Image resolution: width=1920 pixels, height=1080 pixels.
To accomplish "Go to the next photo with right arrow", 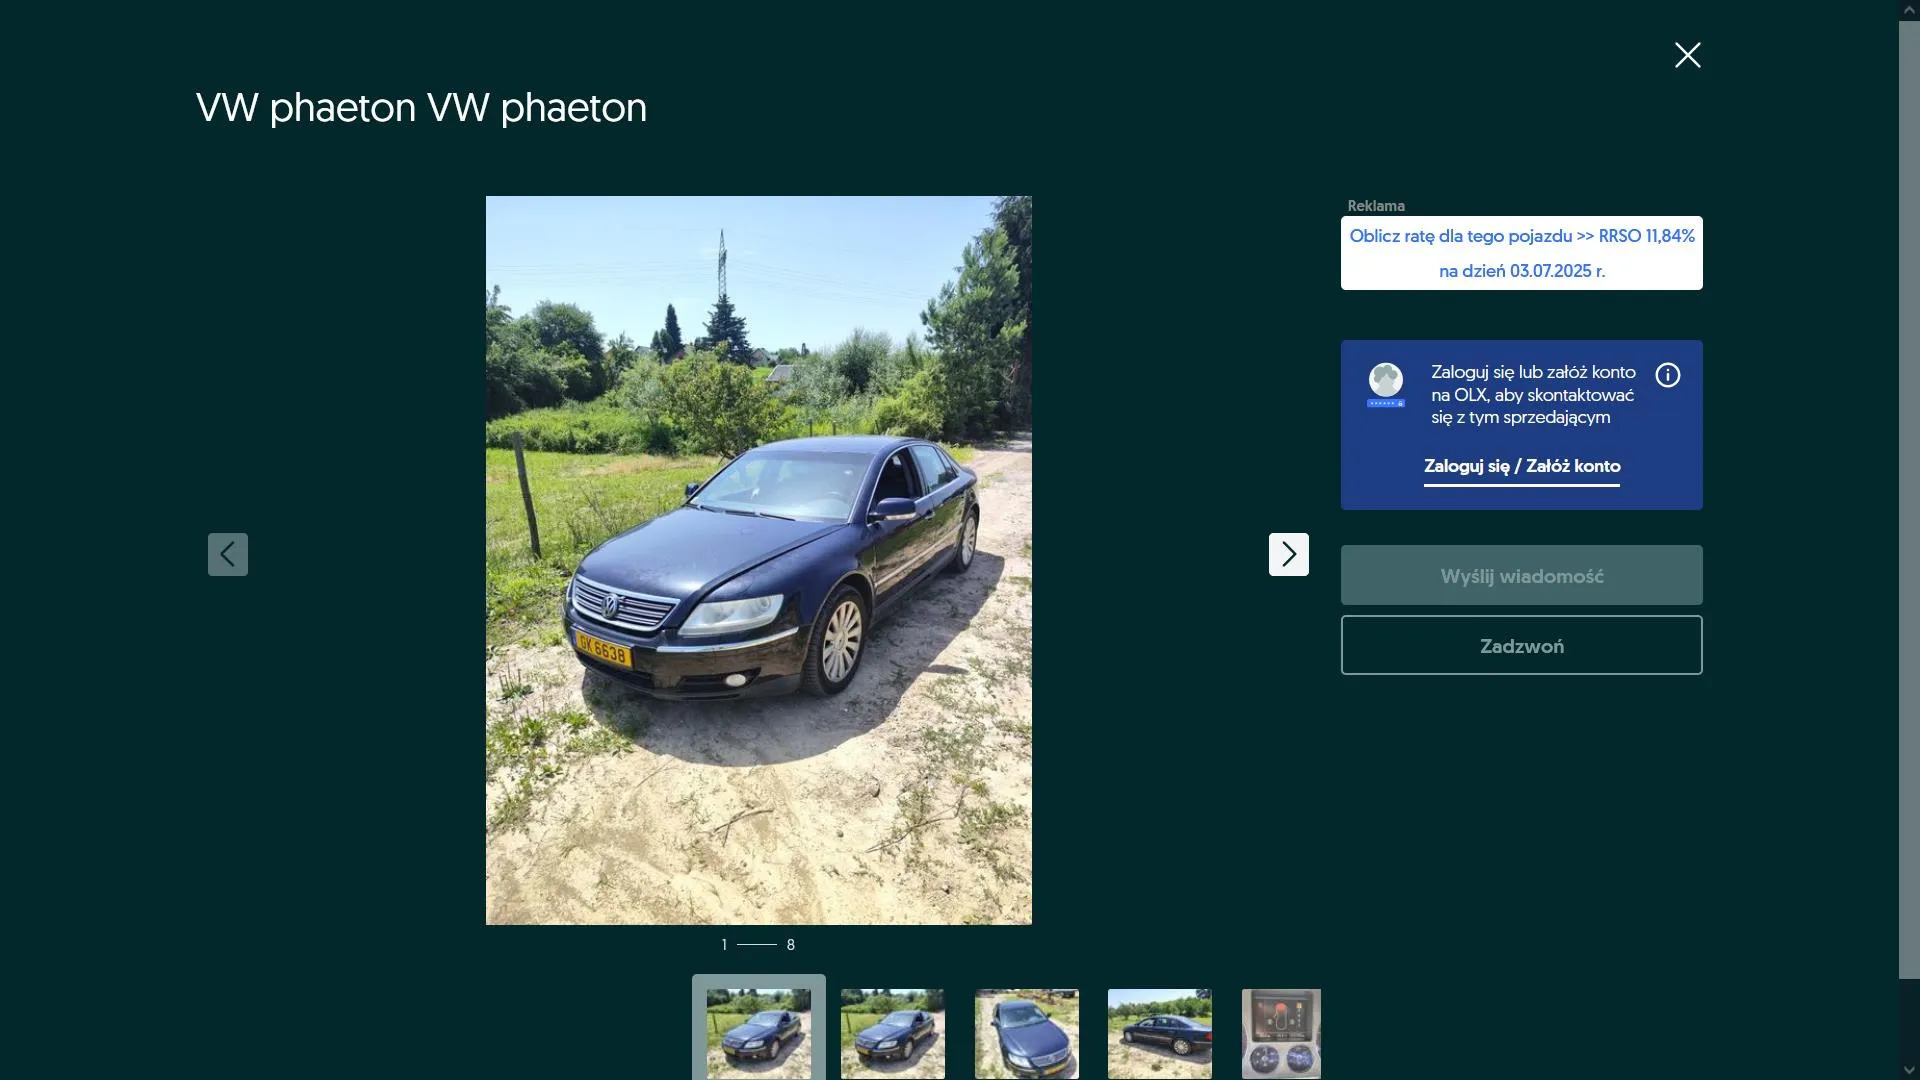I will pos(1288,554).
